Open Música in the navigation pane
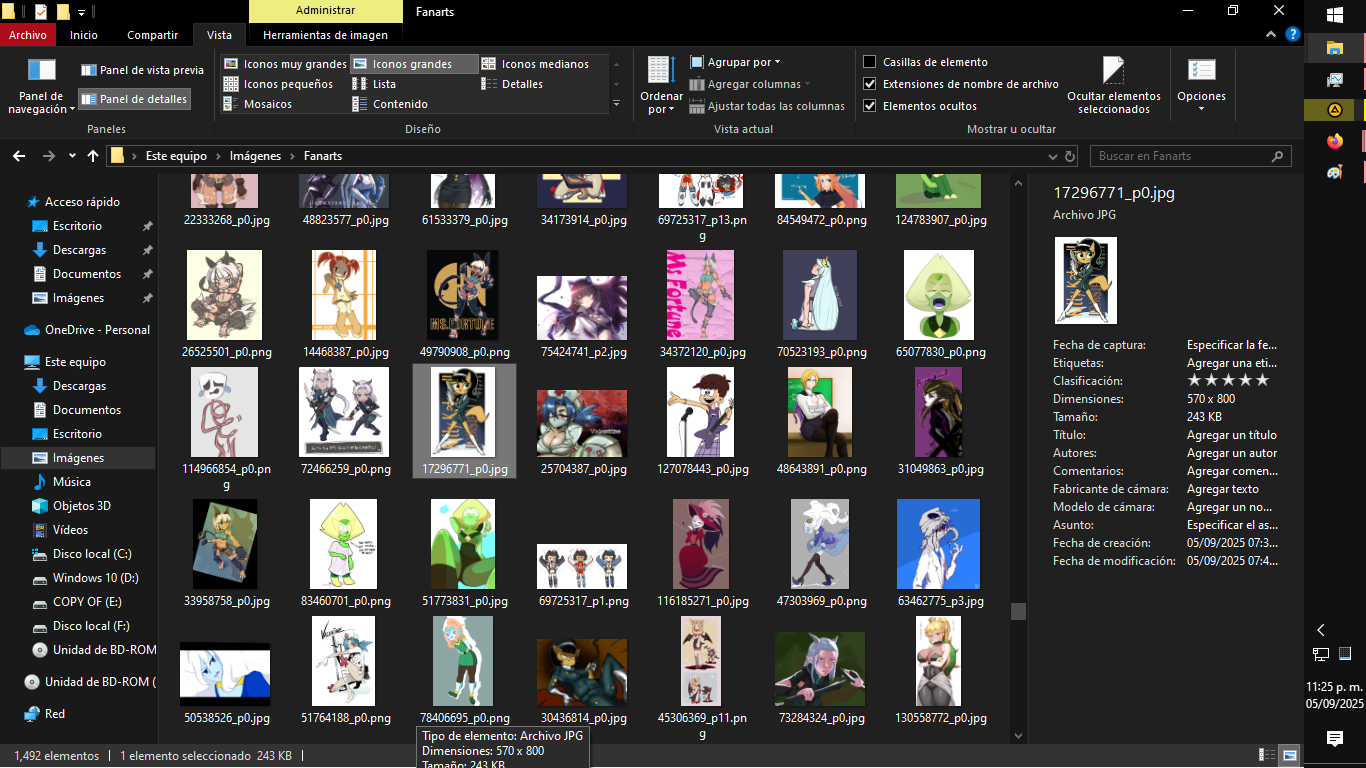The height and width of the screenshot is (768, 1366). 72,482
